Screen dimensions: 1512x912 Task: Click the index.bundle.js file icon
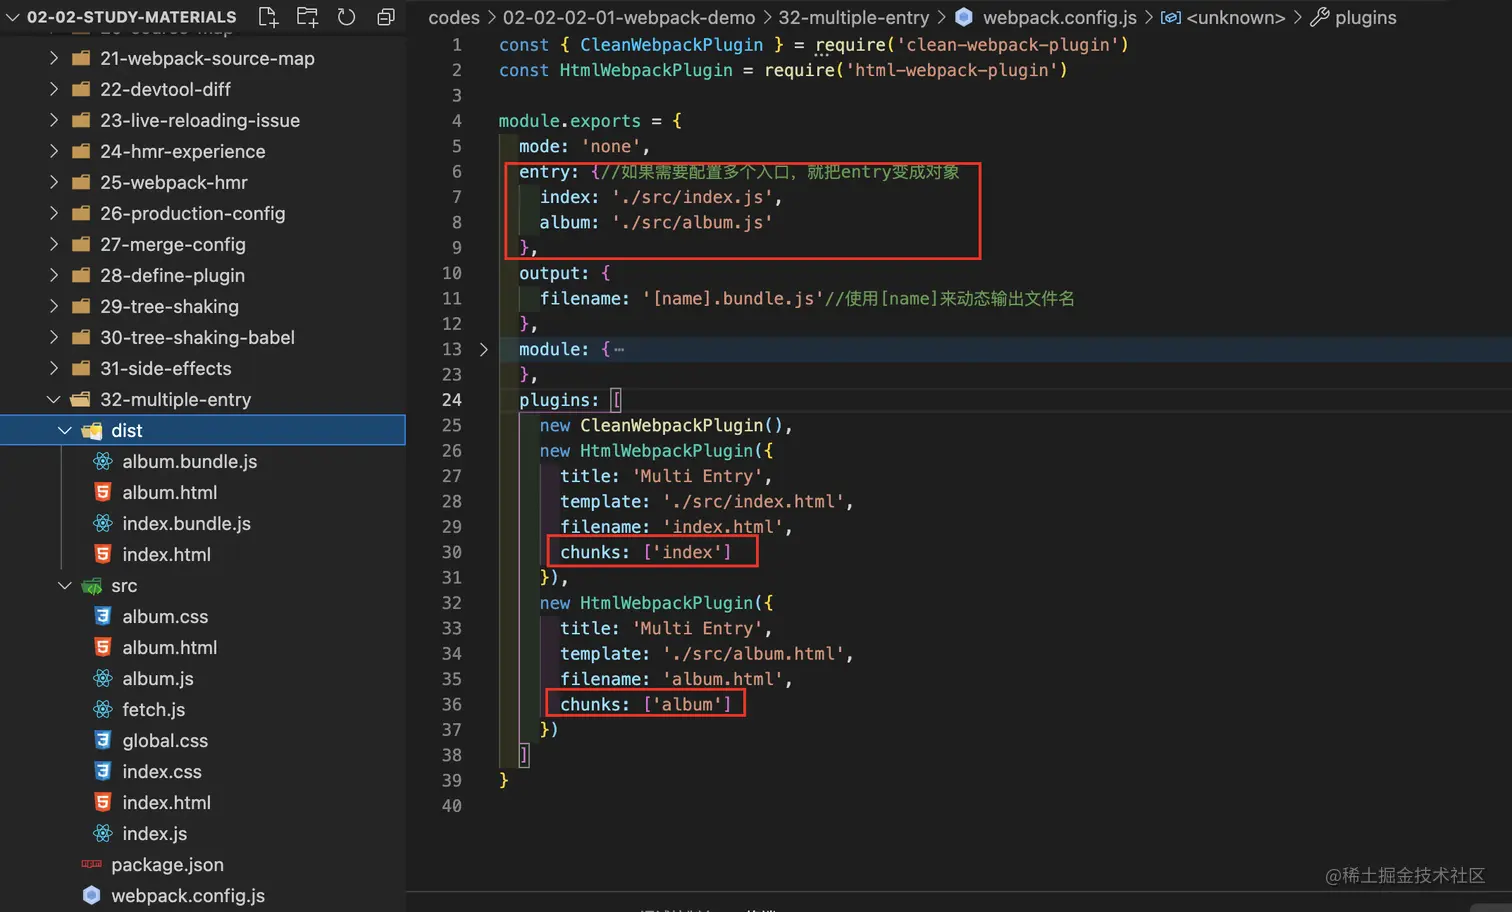coord(102,523)
